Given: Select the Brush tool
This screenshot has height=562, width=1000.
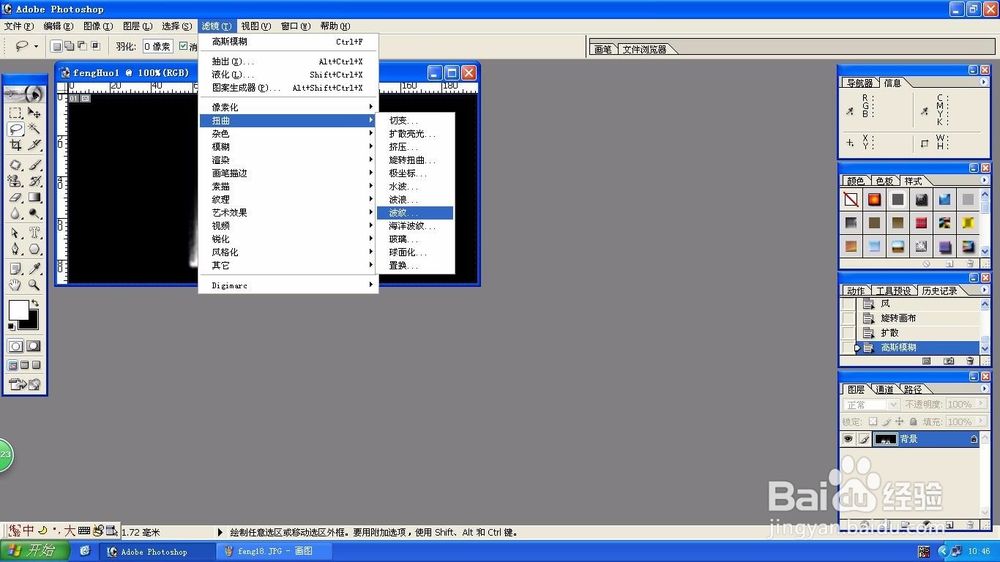Looking at the screenshot, I should pyautogui.click(x=34, y=165).
